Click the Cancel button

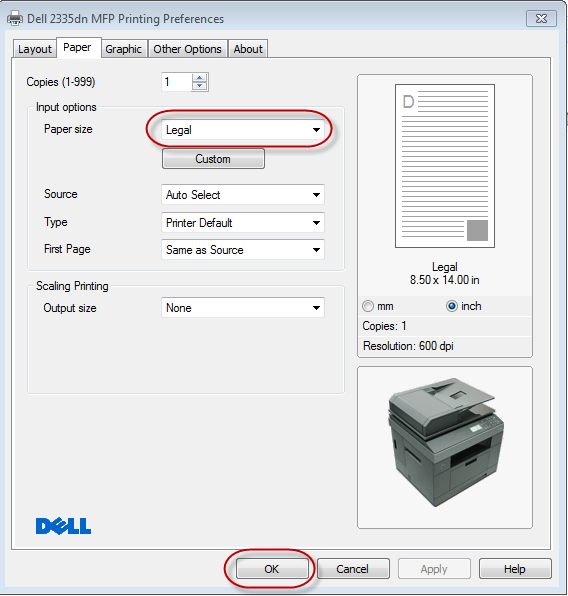pyautogui.click(x=353, y=569)
